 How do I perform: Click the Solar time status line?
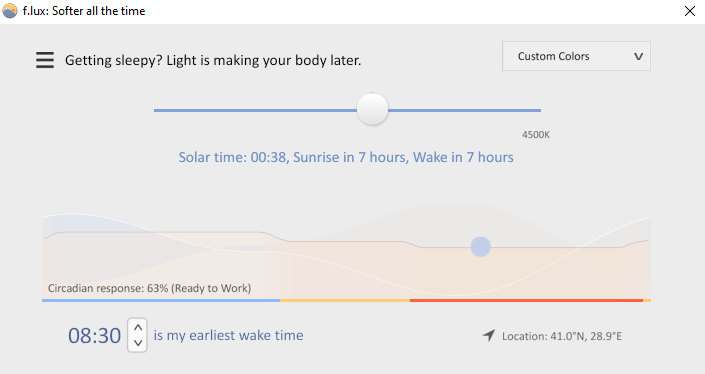[346, 157]
